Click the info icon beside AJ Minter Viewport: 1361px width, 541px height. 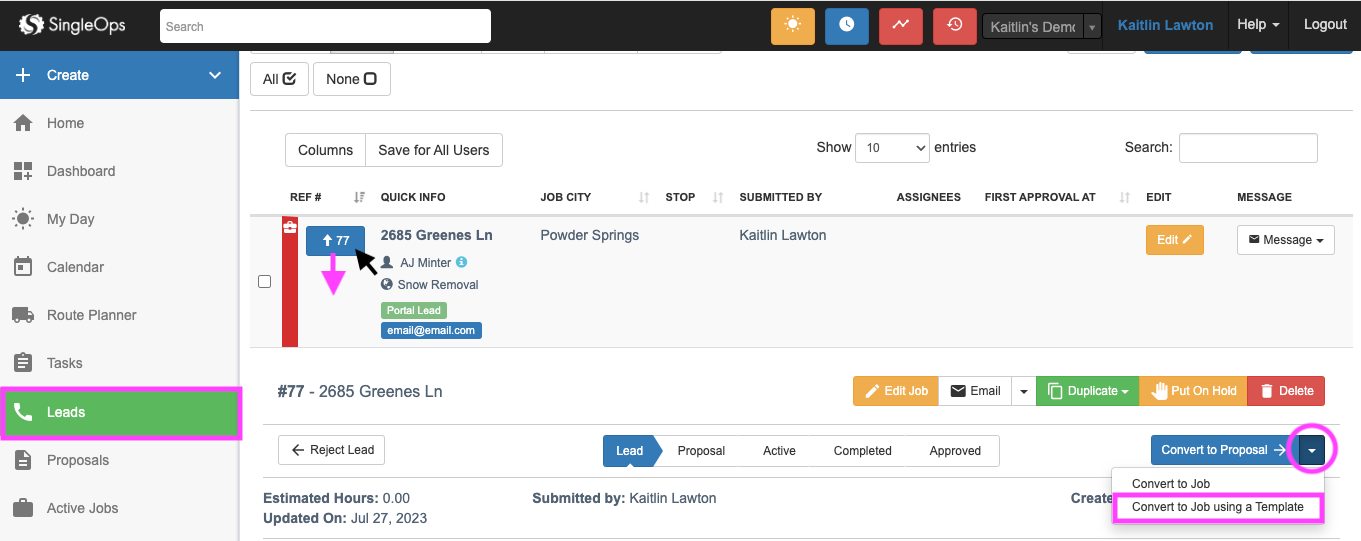click(x=462, y=262)
